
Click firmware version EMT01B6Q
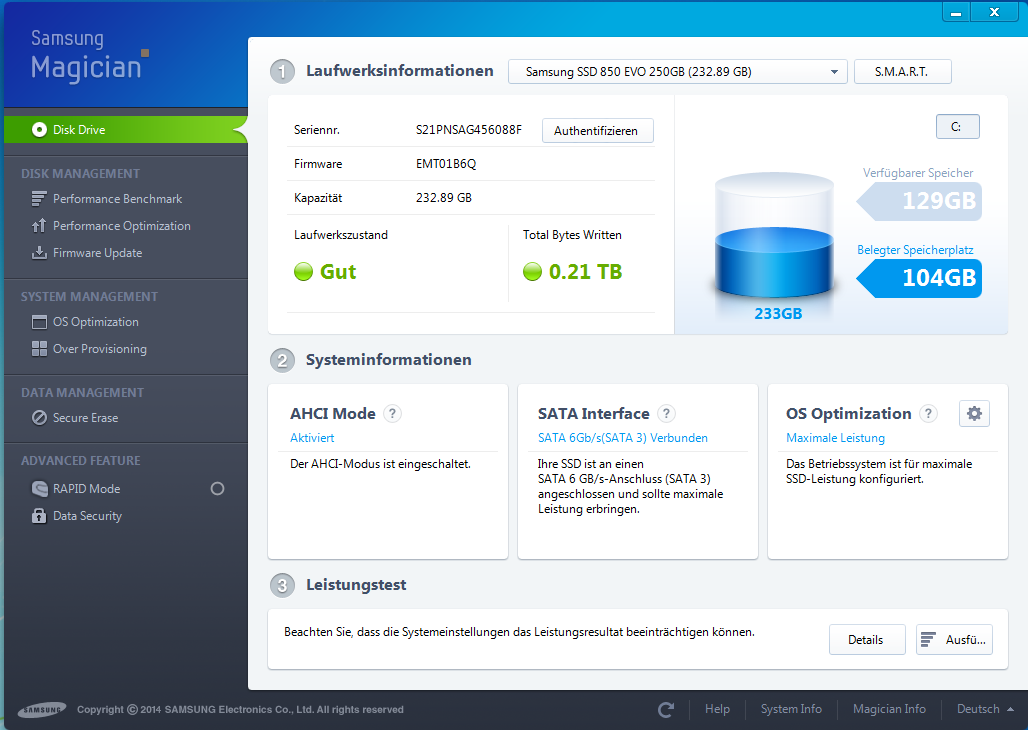[446, 164]
